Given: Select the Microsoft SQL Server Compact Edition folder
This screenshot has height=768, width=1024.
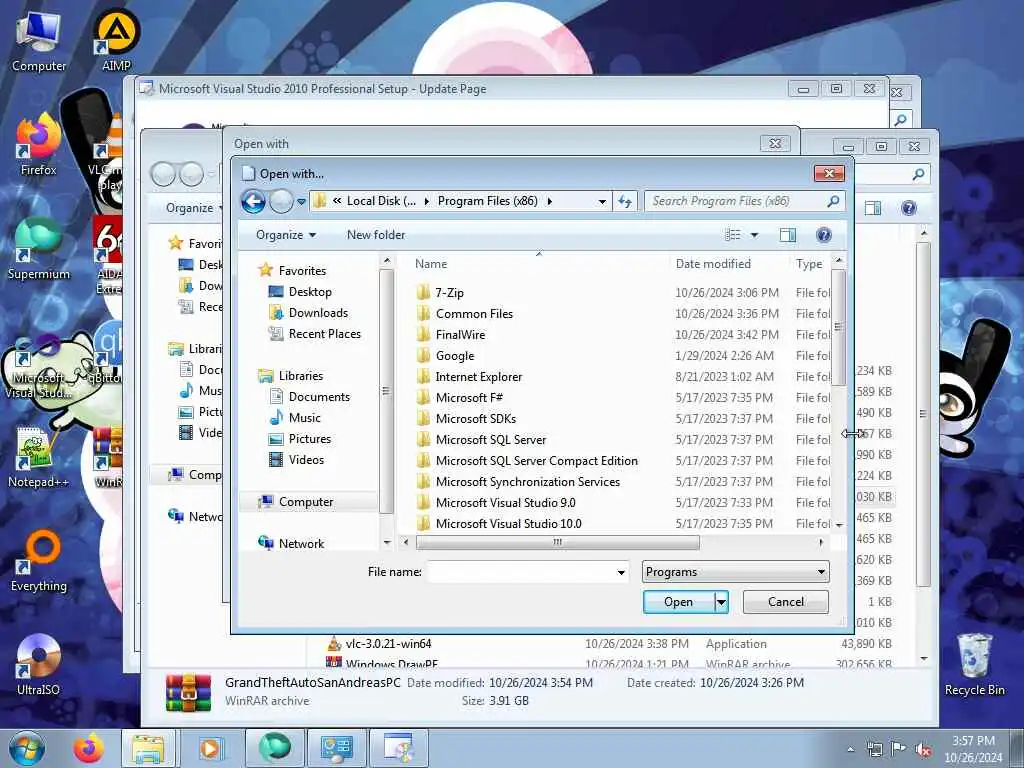Looking at the screenshot, I should [x=536, y=461].
